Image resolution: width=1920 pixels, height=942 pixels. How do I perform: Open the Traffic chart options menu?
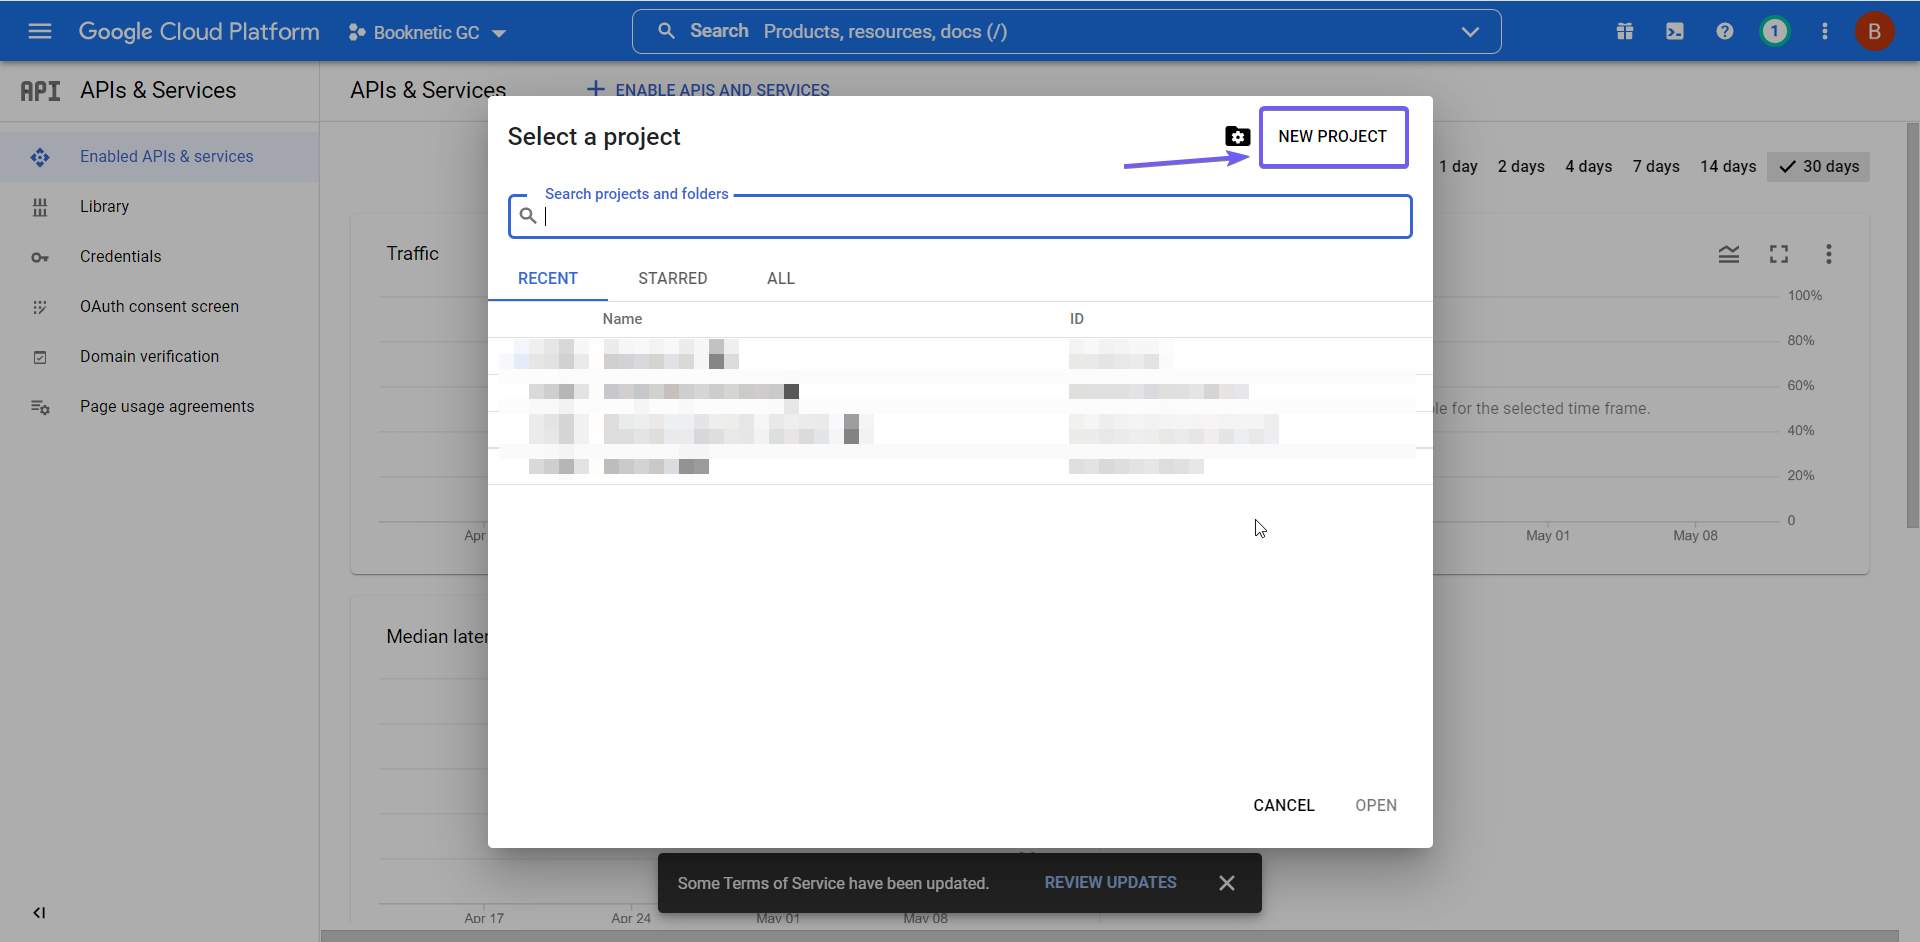1829,254
